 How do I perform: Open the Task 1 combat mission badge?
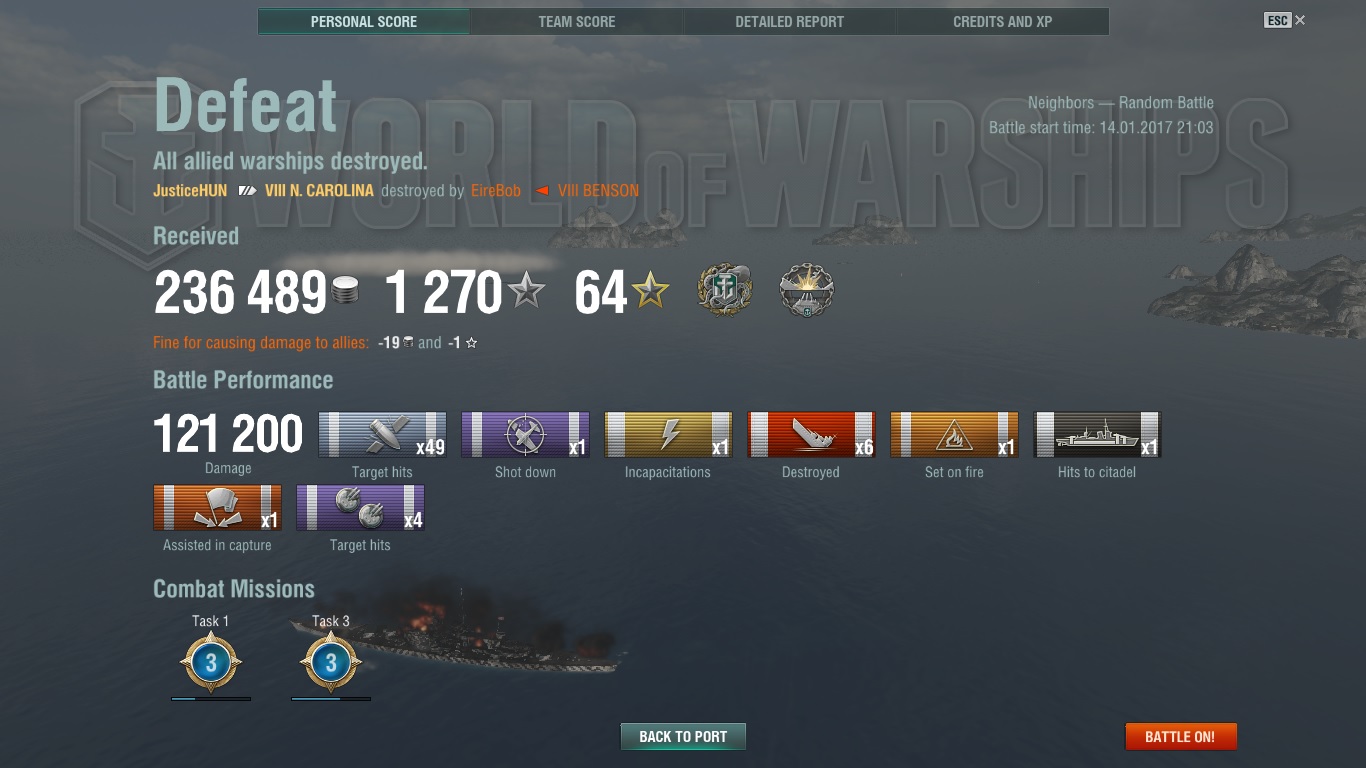(211, 663)
